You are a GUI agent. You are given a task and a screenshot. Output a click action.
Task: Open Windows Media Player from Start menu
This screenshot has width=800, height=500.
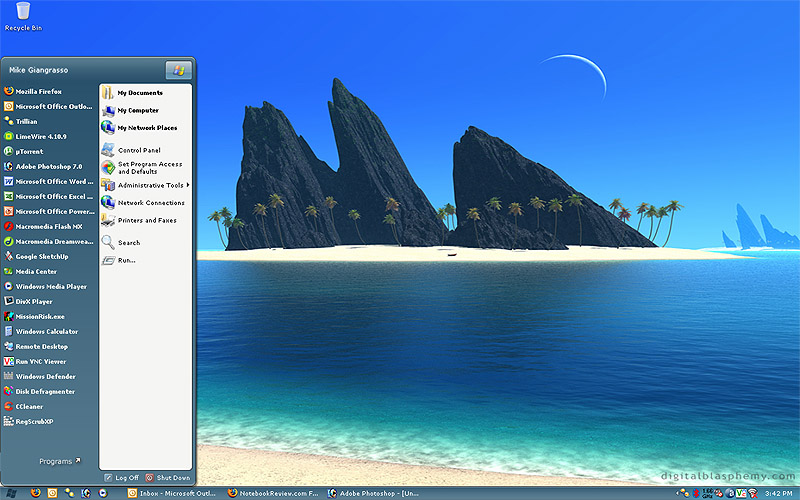(x=45, y=286)
